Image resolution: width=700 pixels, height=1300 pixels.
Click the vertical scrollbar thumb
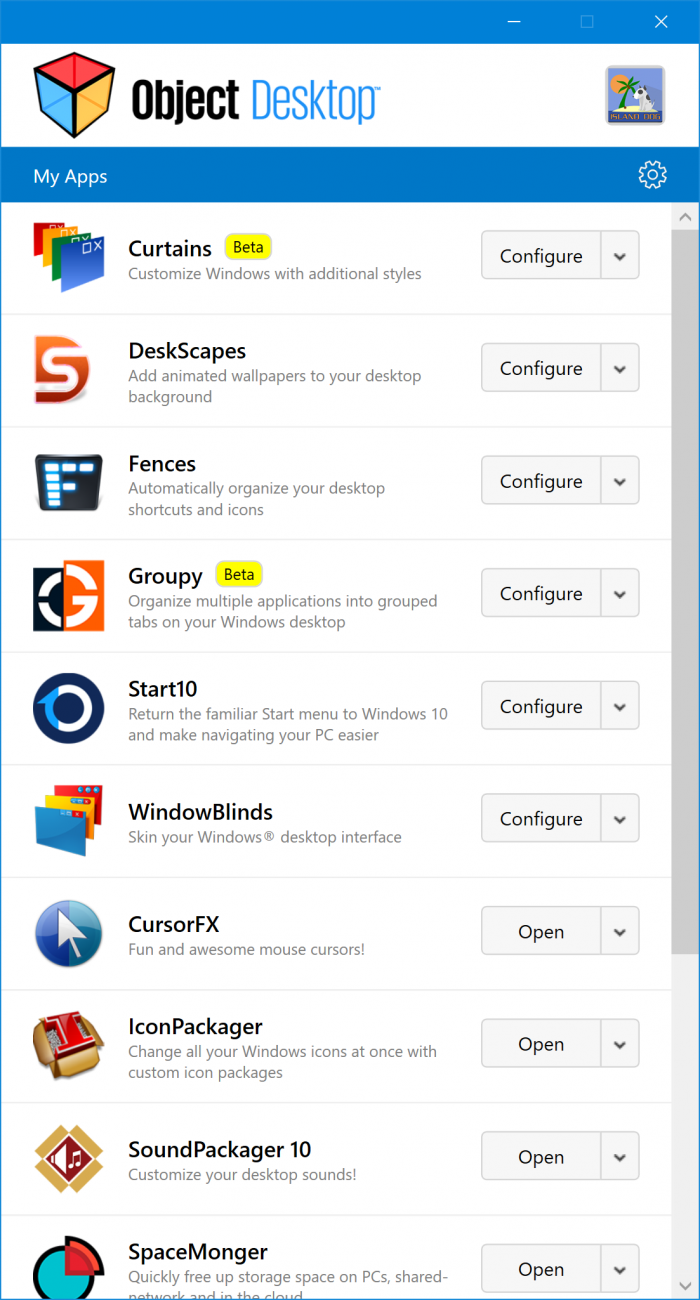(685, 592)
